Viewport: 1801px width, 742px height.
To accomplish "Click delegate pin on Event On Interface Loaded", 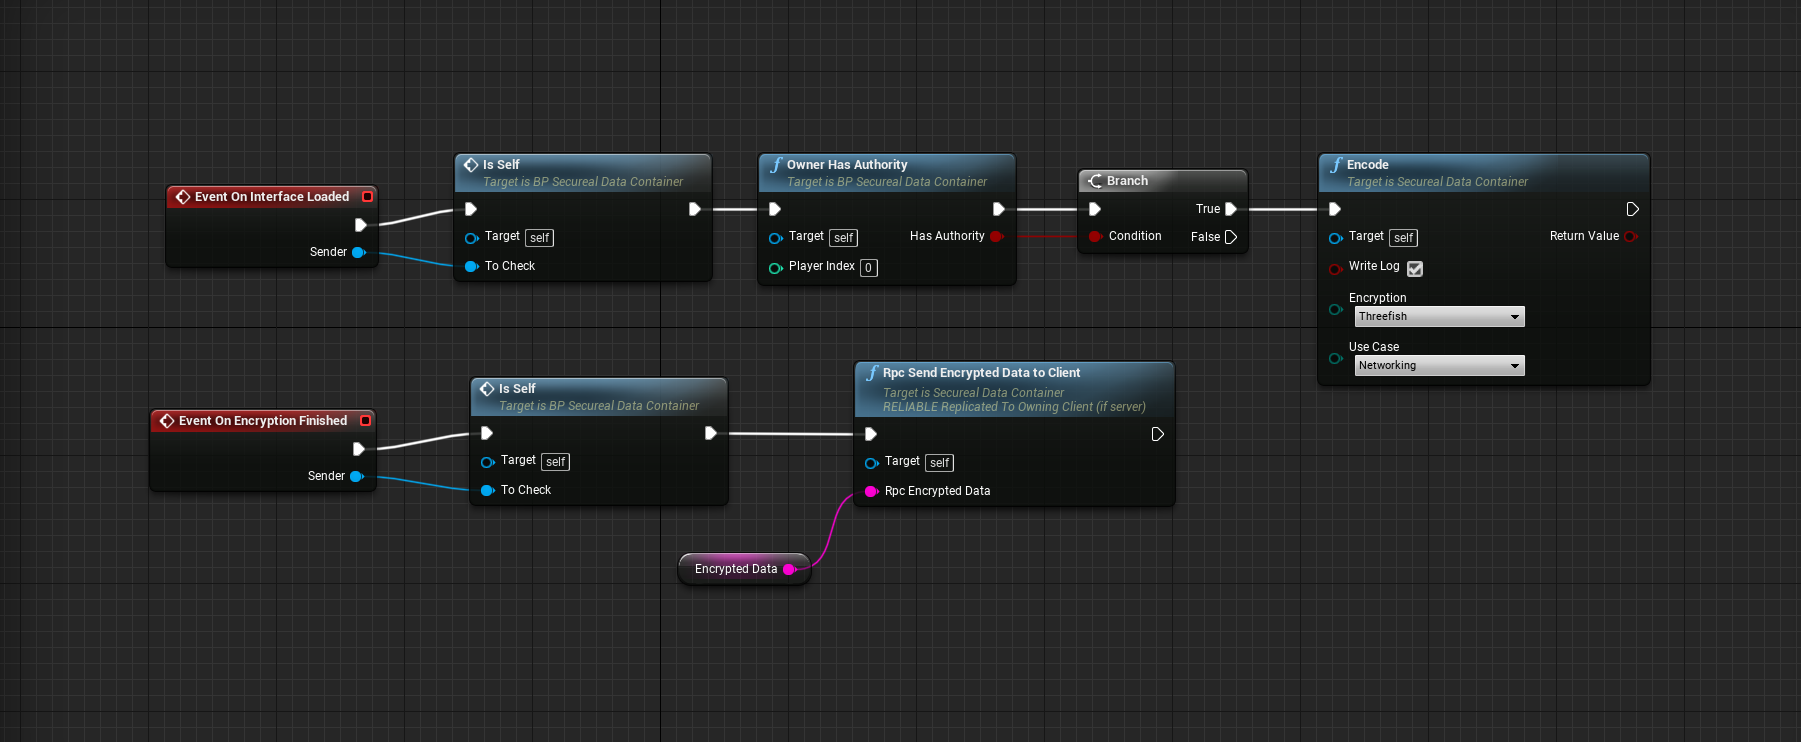I will (368, 197).
